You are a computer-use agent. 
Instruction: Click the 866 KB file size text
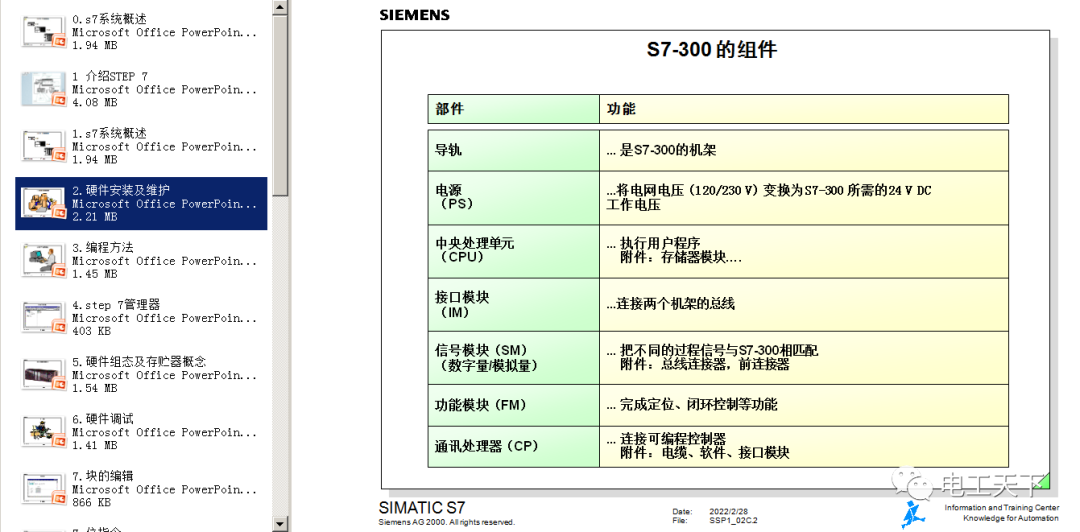[x=92, y=503]
